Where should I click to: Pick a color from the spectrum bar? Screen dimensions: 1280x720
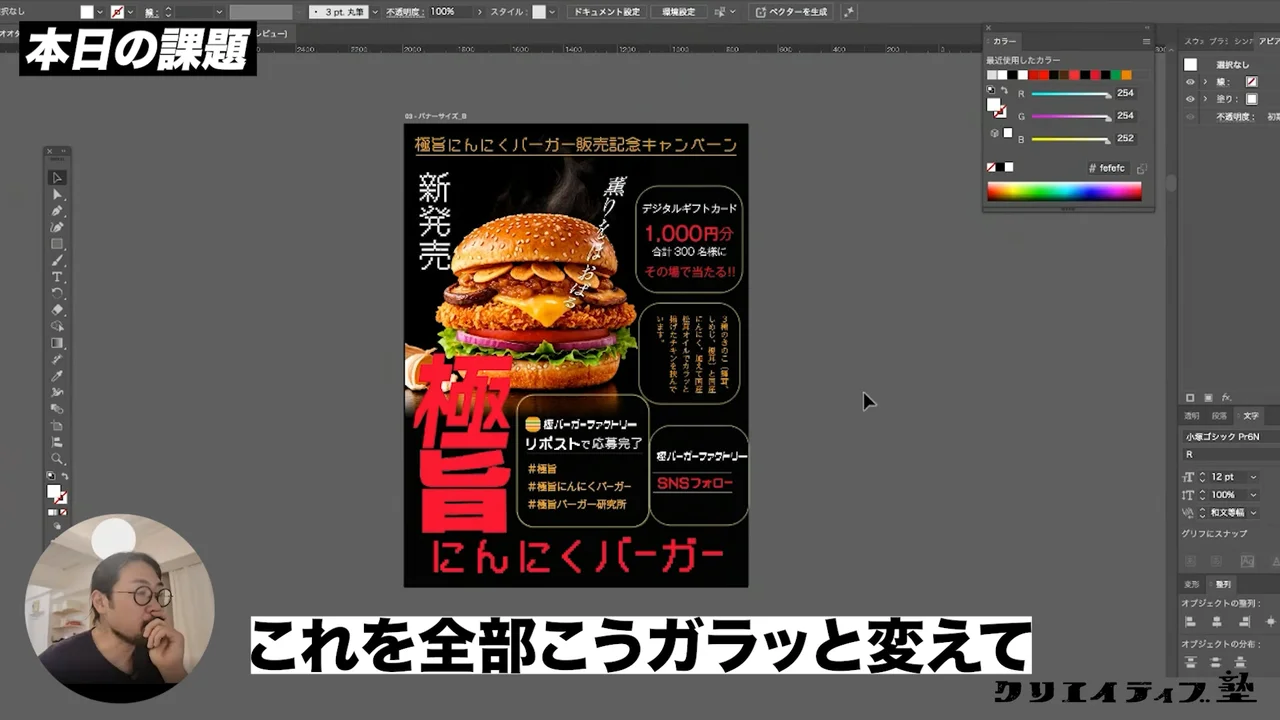[1064, 191]
